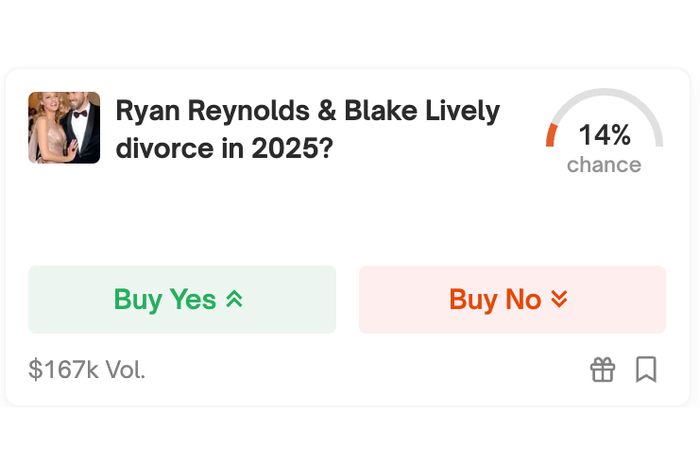
Task: Click the double up chevron beside Buy Yes
Action: [234, 299]
